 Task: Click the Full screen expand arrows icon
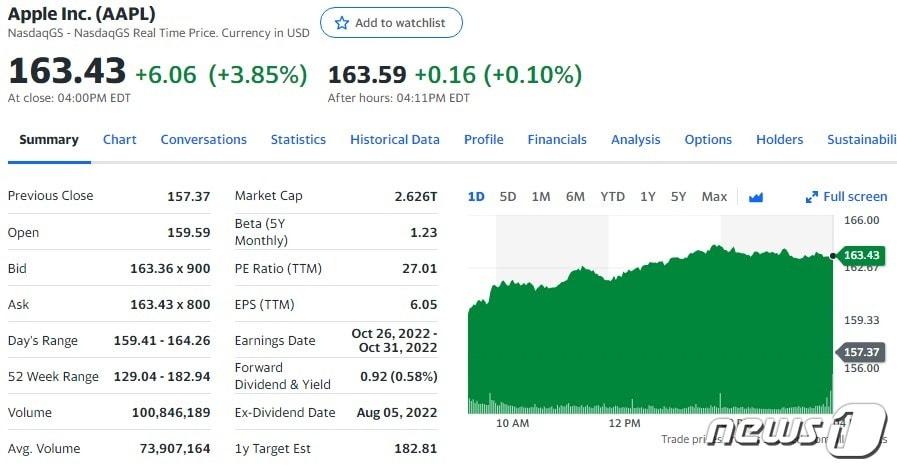point(812,197)
